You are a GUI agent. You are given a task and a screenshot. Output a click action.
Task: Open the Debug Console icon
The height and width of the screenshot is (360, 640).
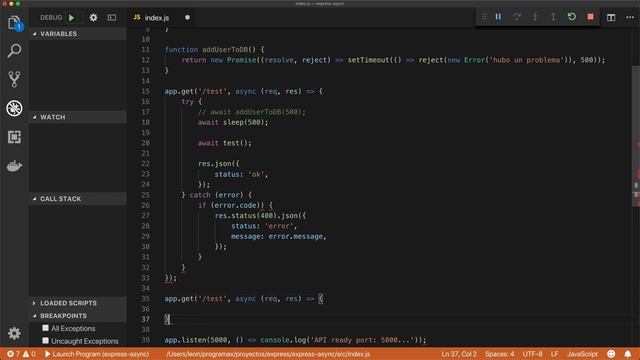click(112, 18)
